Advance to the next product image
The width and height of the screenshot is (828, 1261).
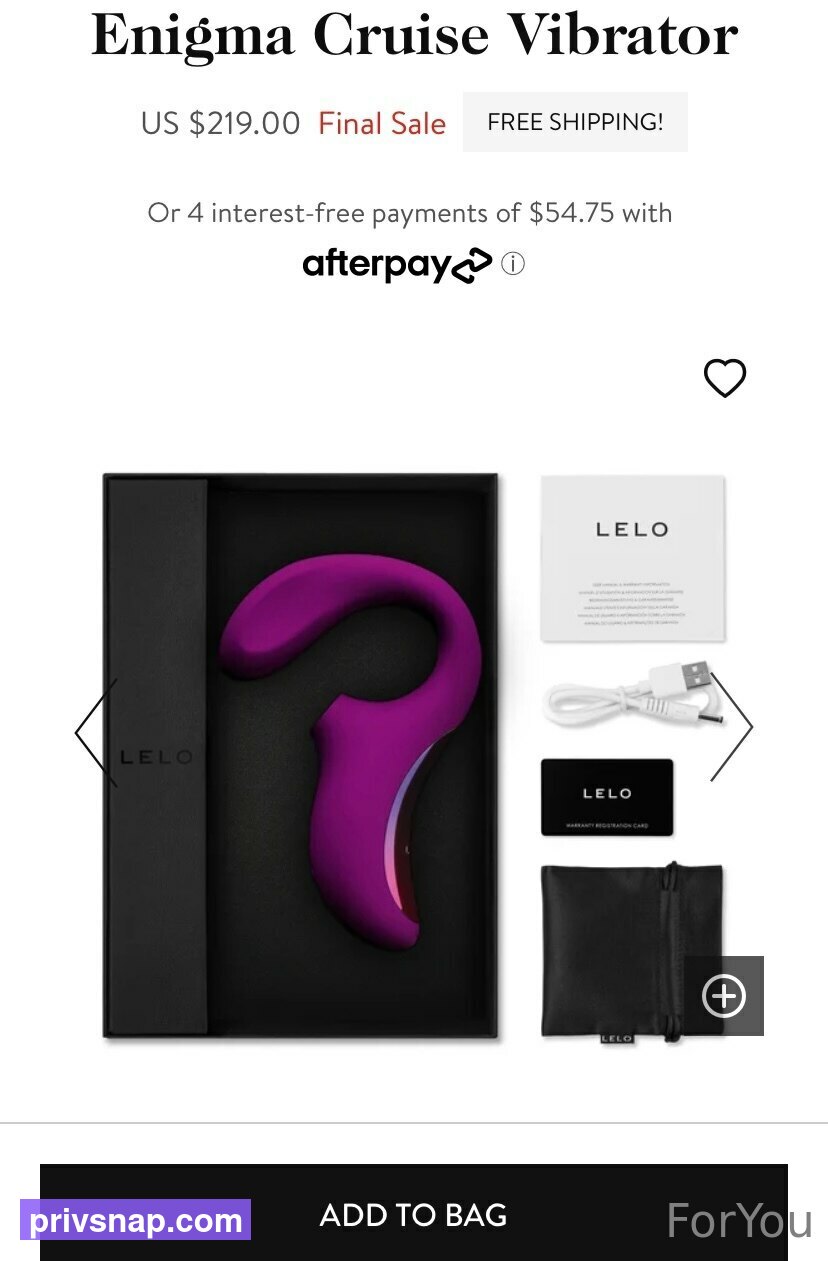[x=731, y=727]
